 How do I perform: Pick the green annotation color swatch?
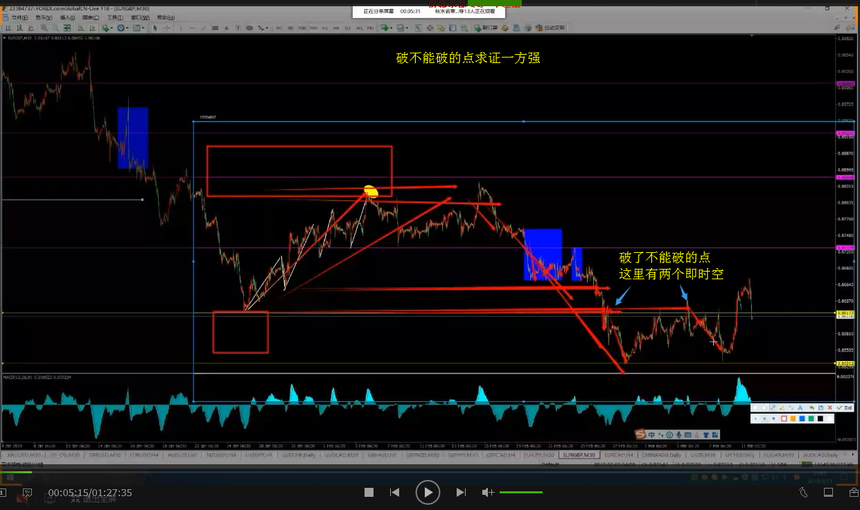point(811,418)
